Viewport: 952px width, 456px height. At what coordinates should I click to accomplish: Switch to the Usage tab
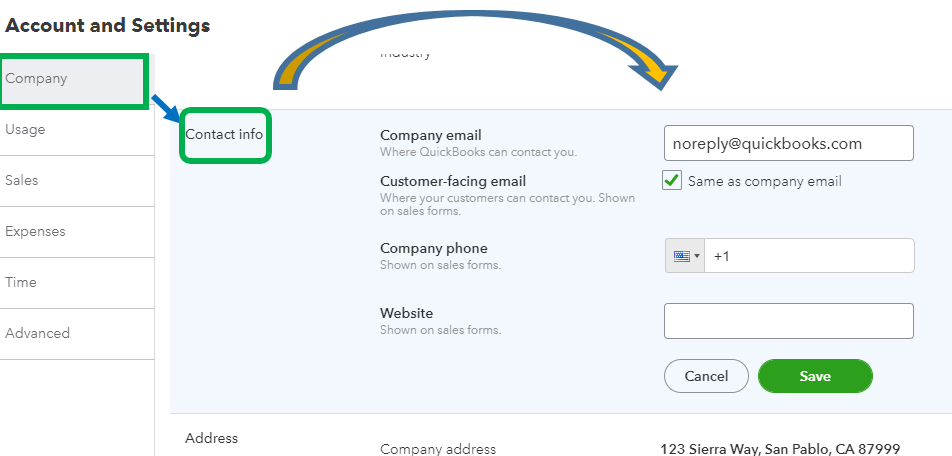pyautogui.click(x=76, y=130)
